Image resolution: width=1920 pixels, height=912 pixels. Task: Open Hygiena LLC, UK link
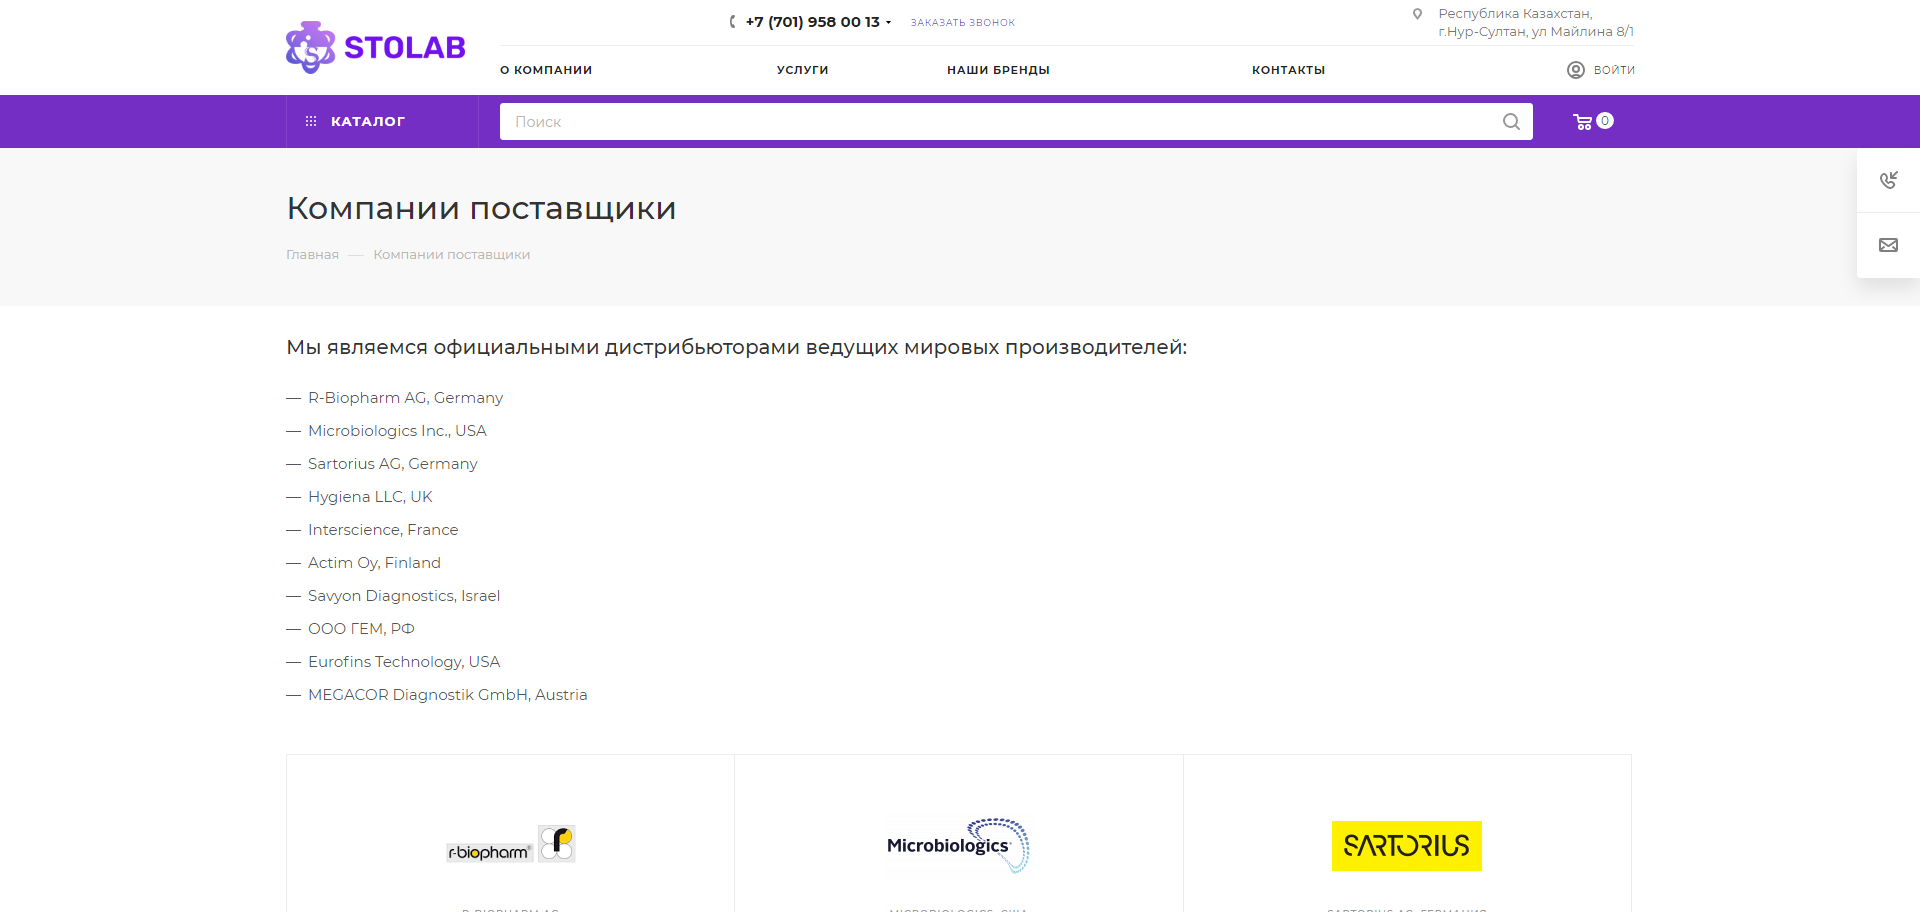370,497
